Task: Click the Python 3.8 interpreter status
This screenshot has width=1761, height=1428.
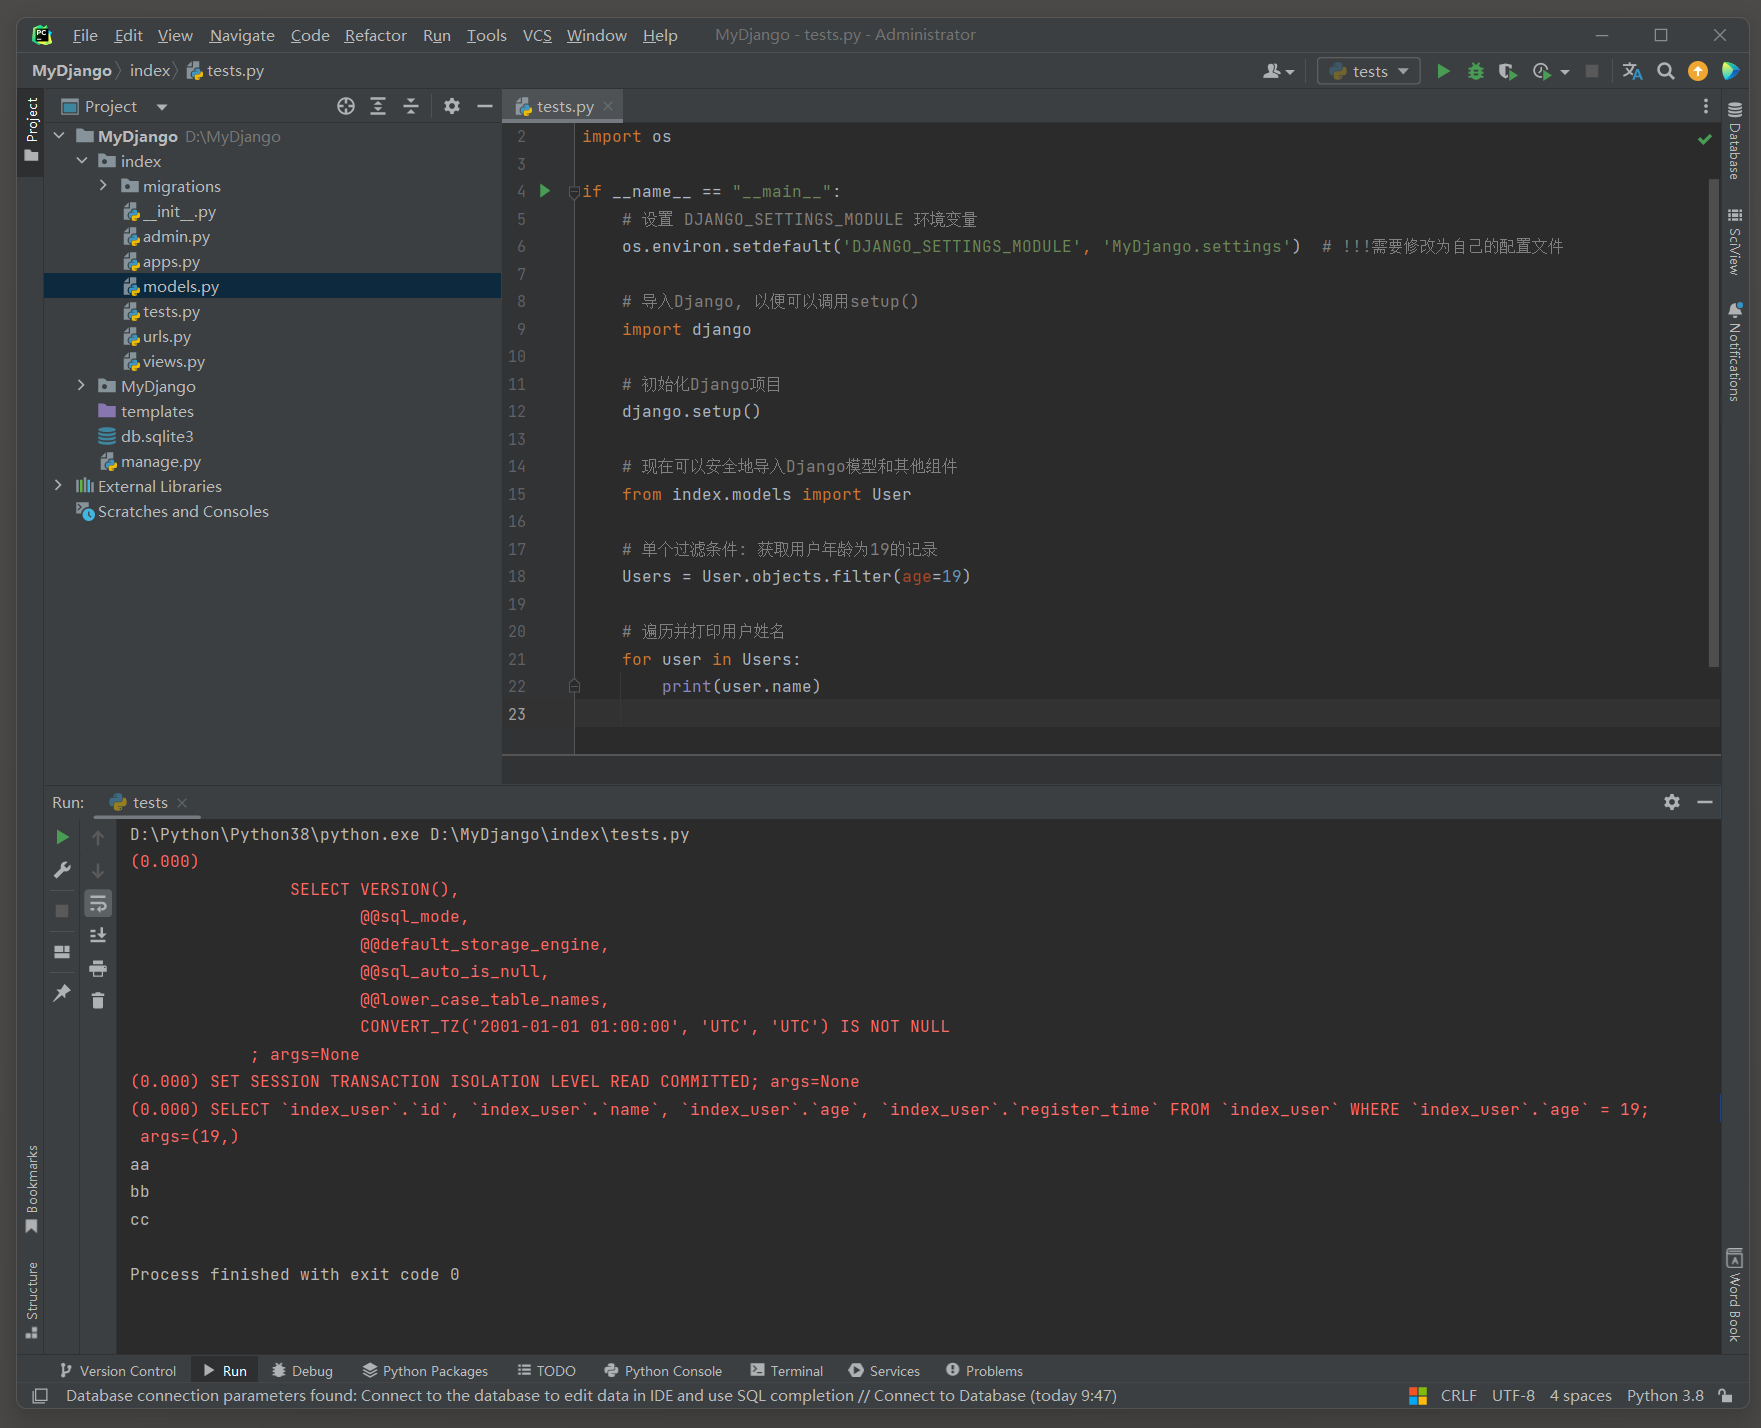Action: 1665,1395
